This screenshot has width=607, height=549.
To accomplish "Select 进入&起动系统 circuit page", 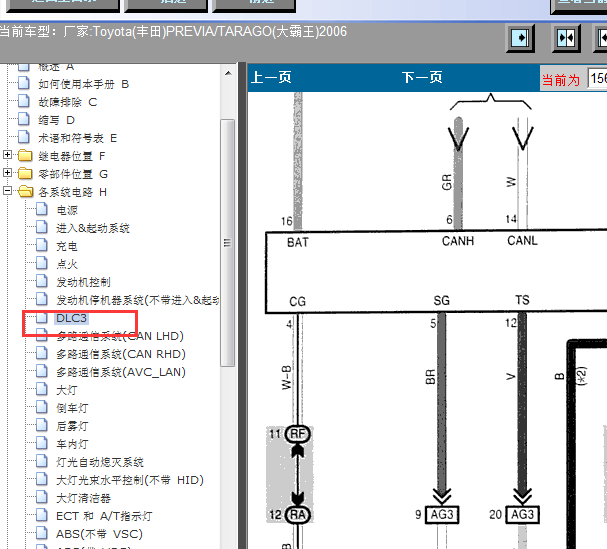I will (x=93, y=228).
